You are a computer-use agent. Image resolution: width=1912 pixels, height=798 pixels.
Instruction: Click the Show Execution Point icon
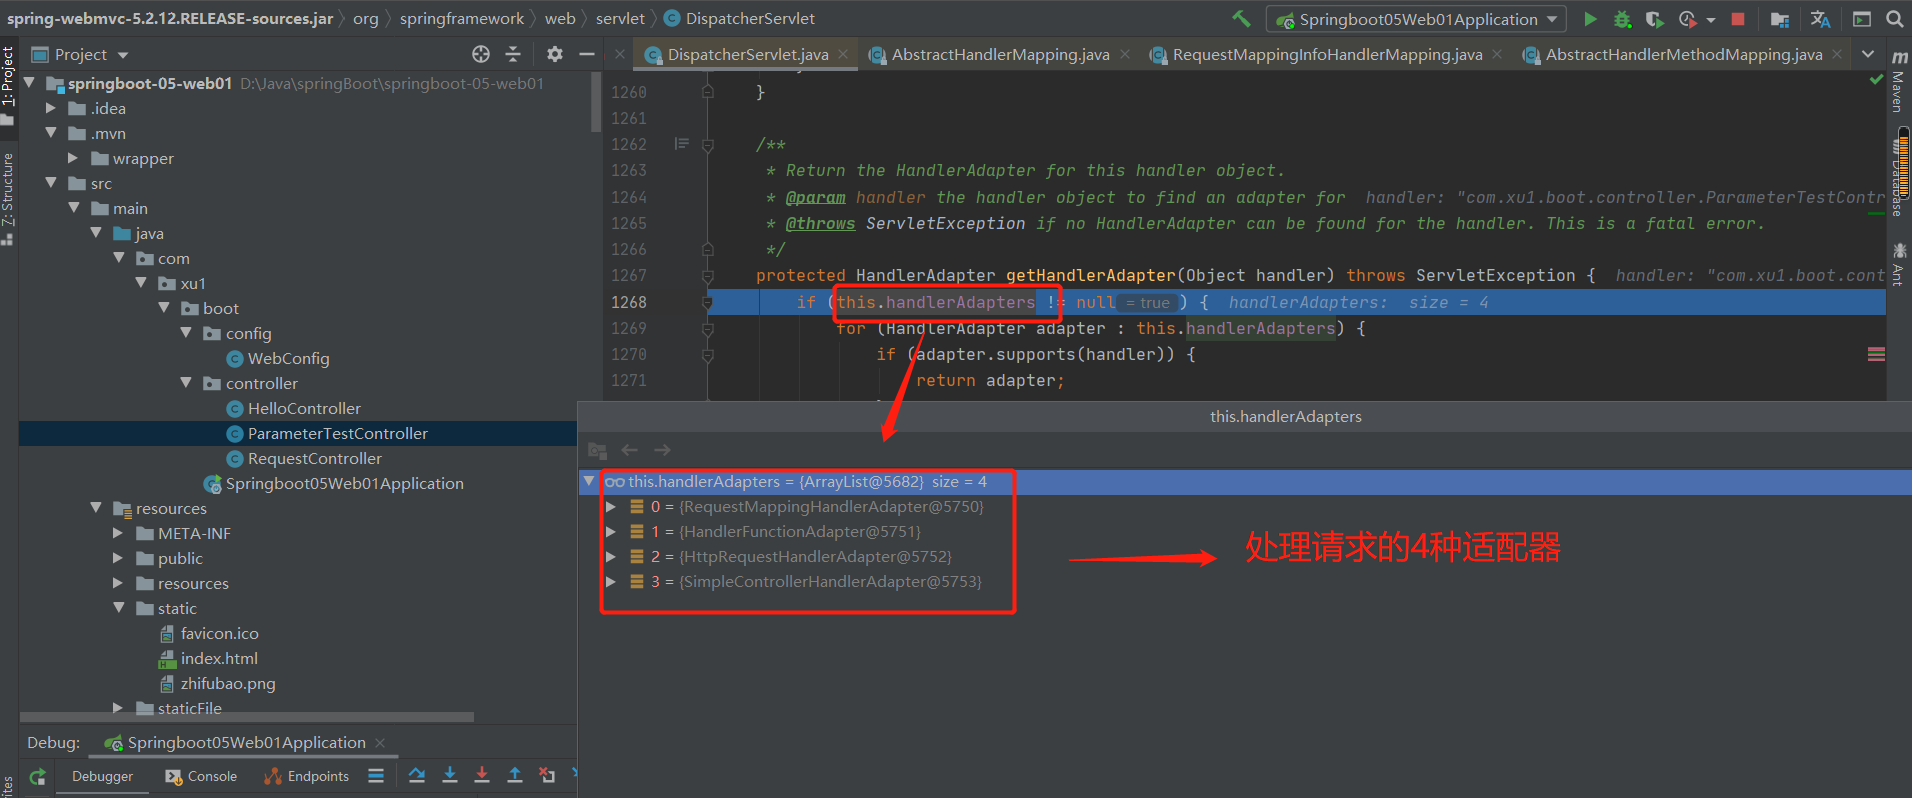pos(376,775)
